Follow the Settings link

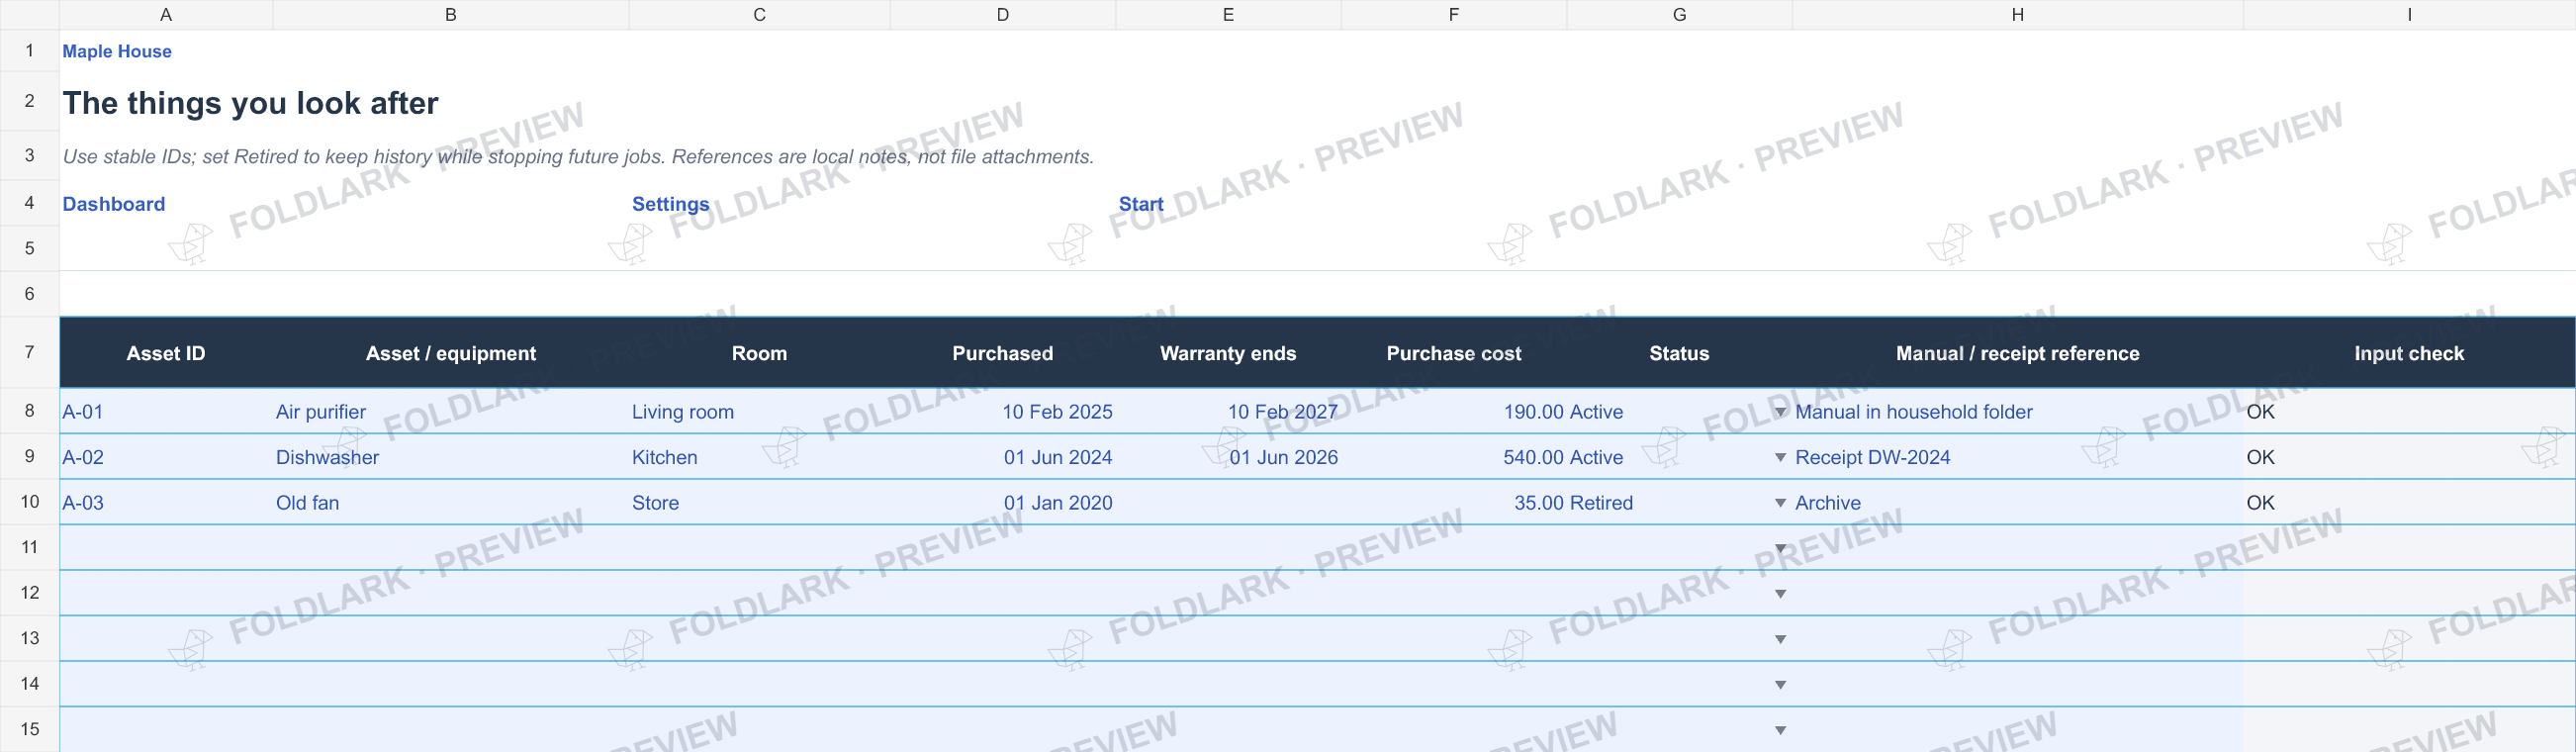coord(671,204)
